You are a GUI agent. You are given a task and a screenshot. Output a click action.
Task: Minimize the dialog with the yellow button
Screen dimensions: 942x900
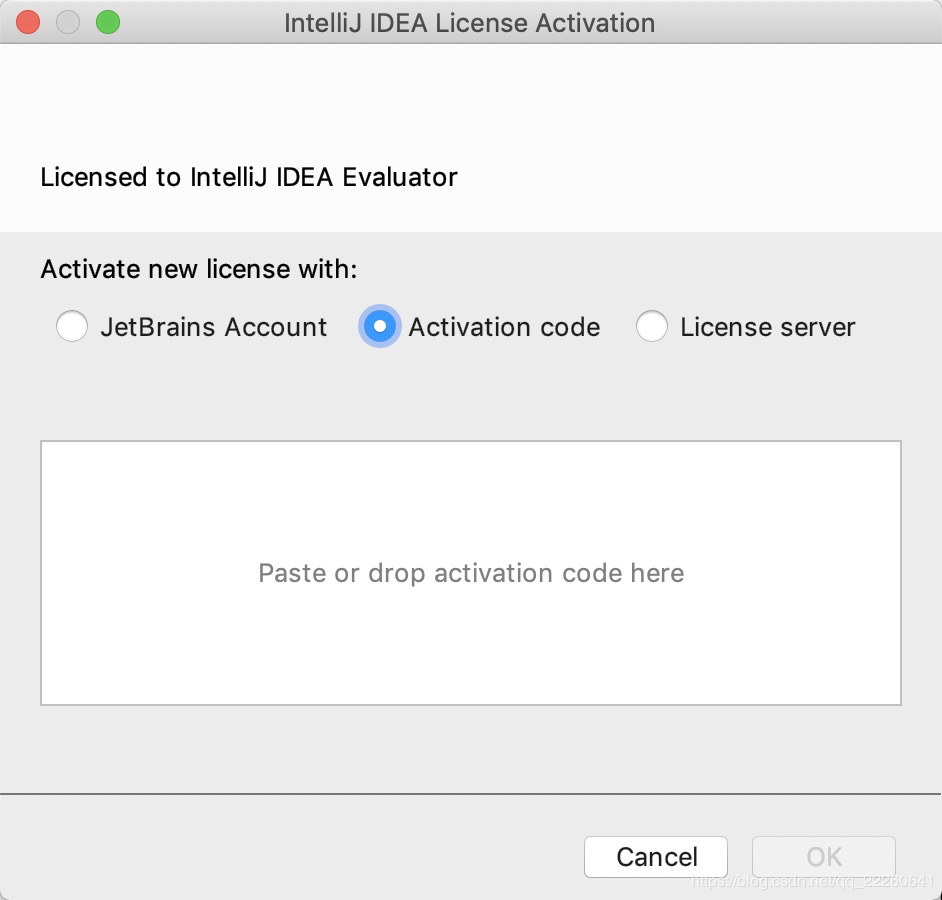[x=68, y=22]
